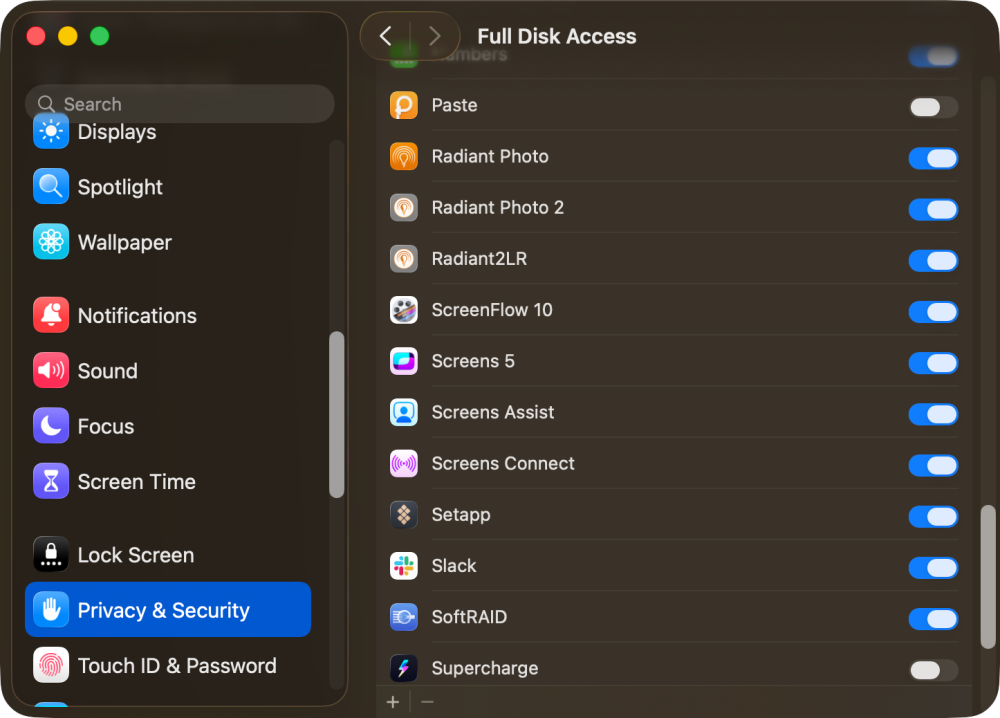The image size is (1000, 718).
Task: Open Notifications in the sidebar
Action: [x=137, y=316]
